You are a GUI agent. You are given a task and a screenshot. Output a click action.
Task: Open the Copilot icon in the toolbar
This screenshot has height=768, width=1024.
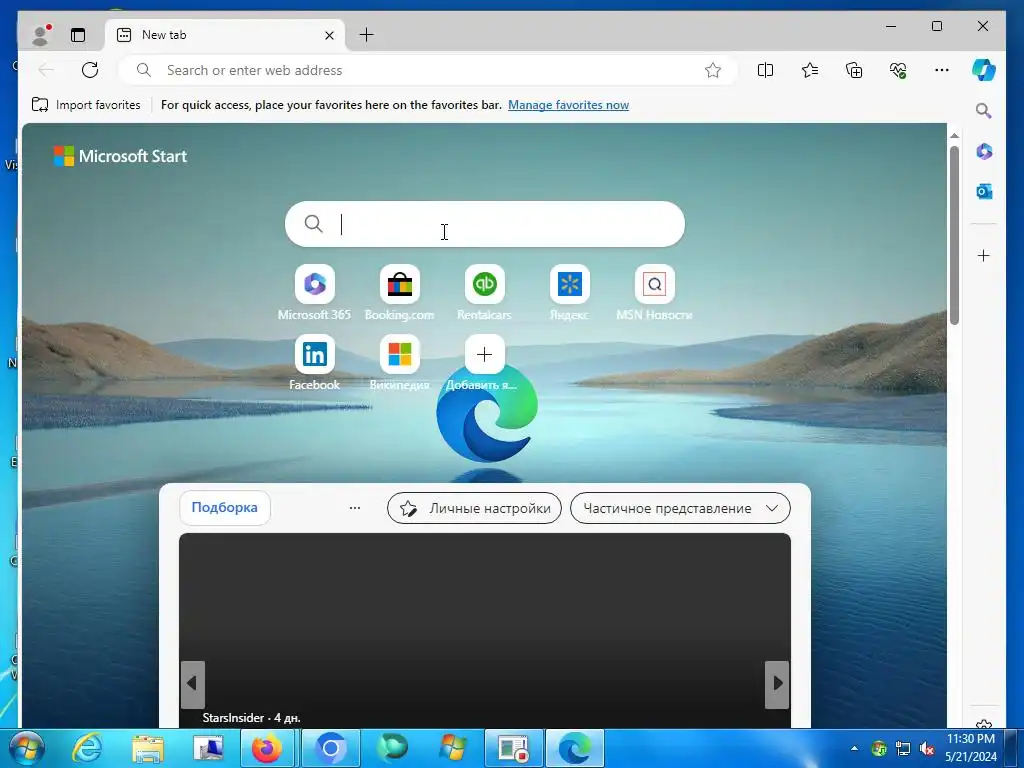pyautogui.click(x=984, y=70)
